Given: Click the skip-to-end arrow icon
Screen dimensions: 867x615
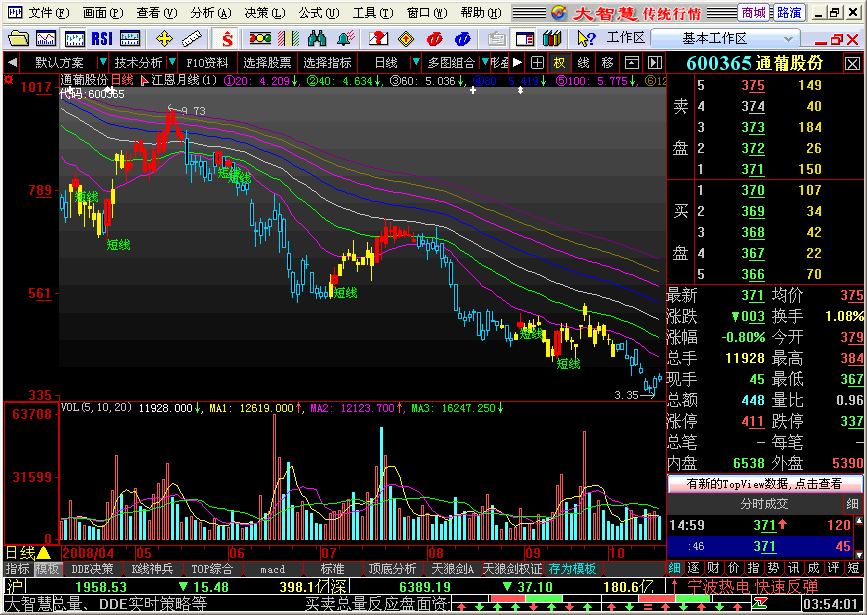Looking at the screenshot, I should tap(655, 62).
